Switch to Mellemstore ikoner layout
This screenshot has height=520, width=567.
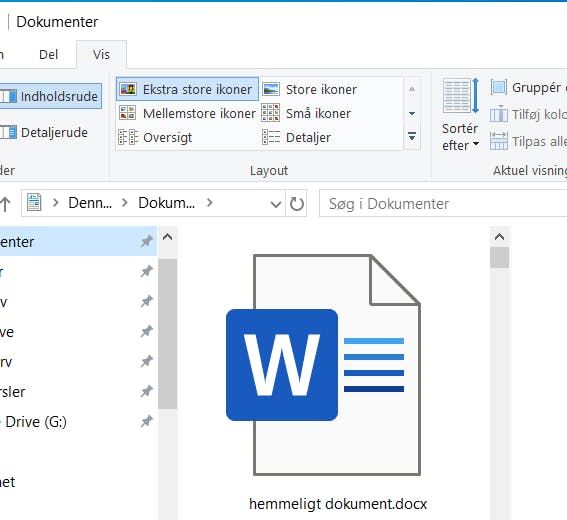point(187,113)
